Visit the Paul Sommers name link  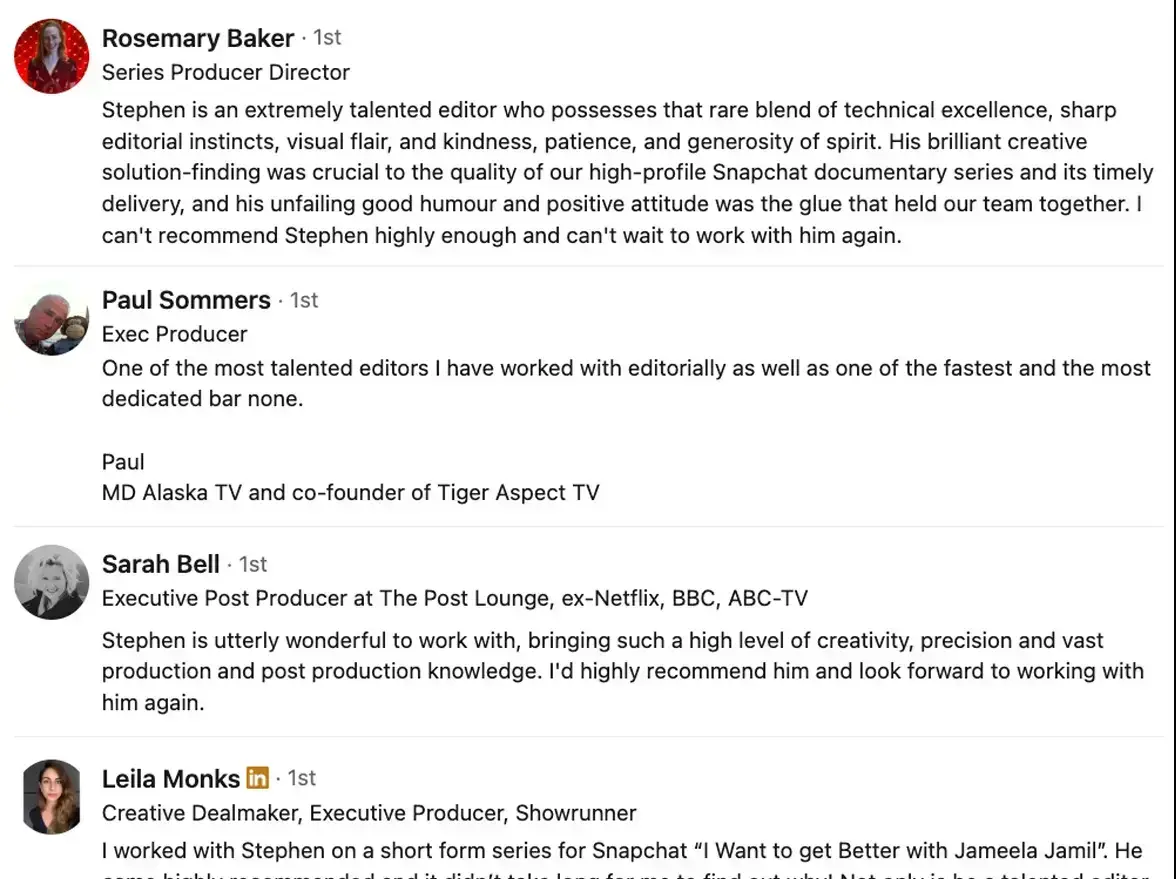pos(186,300)
